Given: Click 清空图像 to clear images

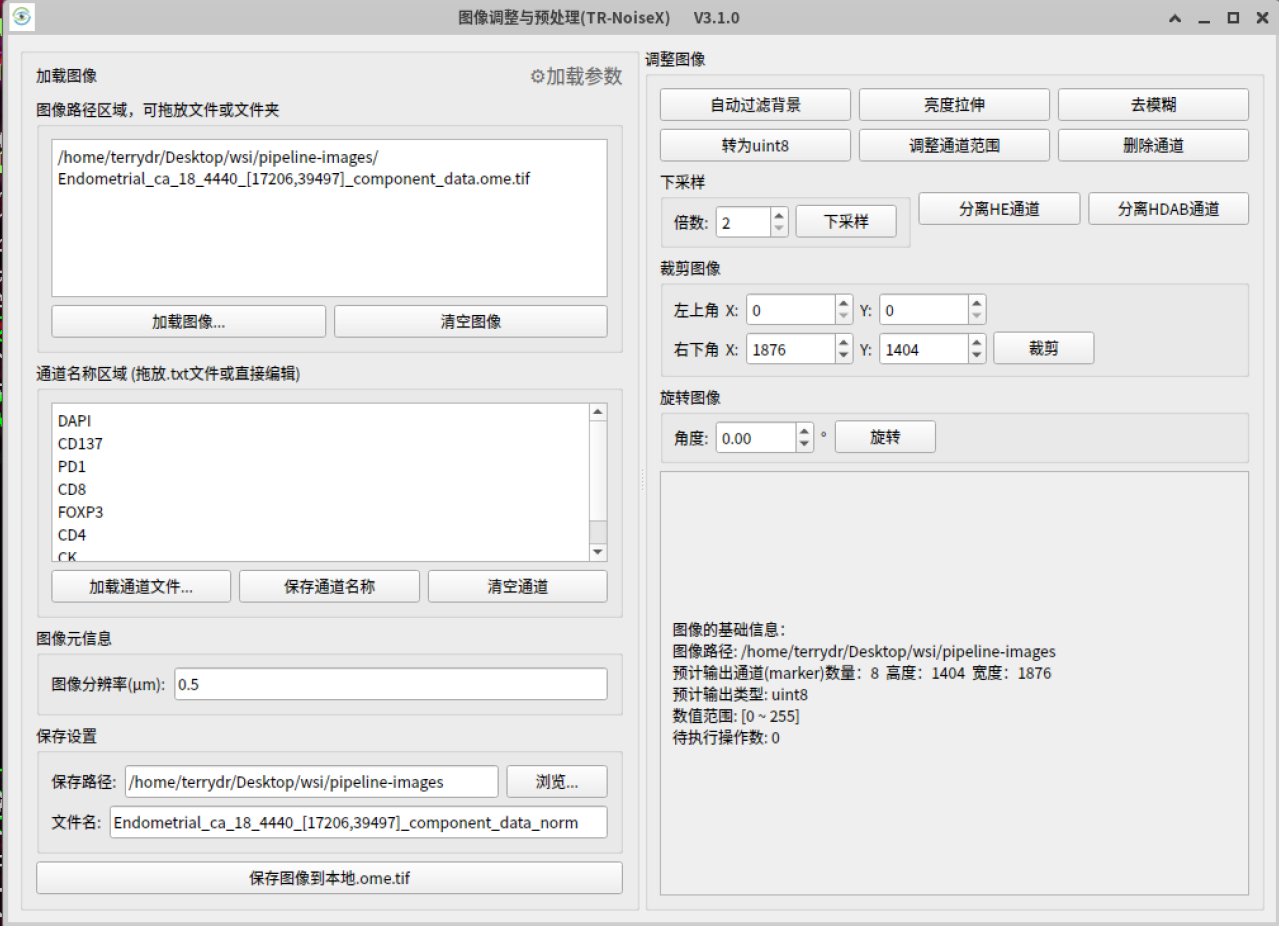Looking at the screenshot, I should click(471, 322).
